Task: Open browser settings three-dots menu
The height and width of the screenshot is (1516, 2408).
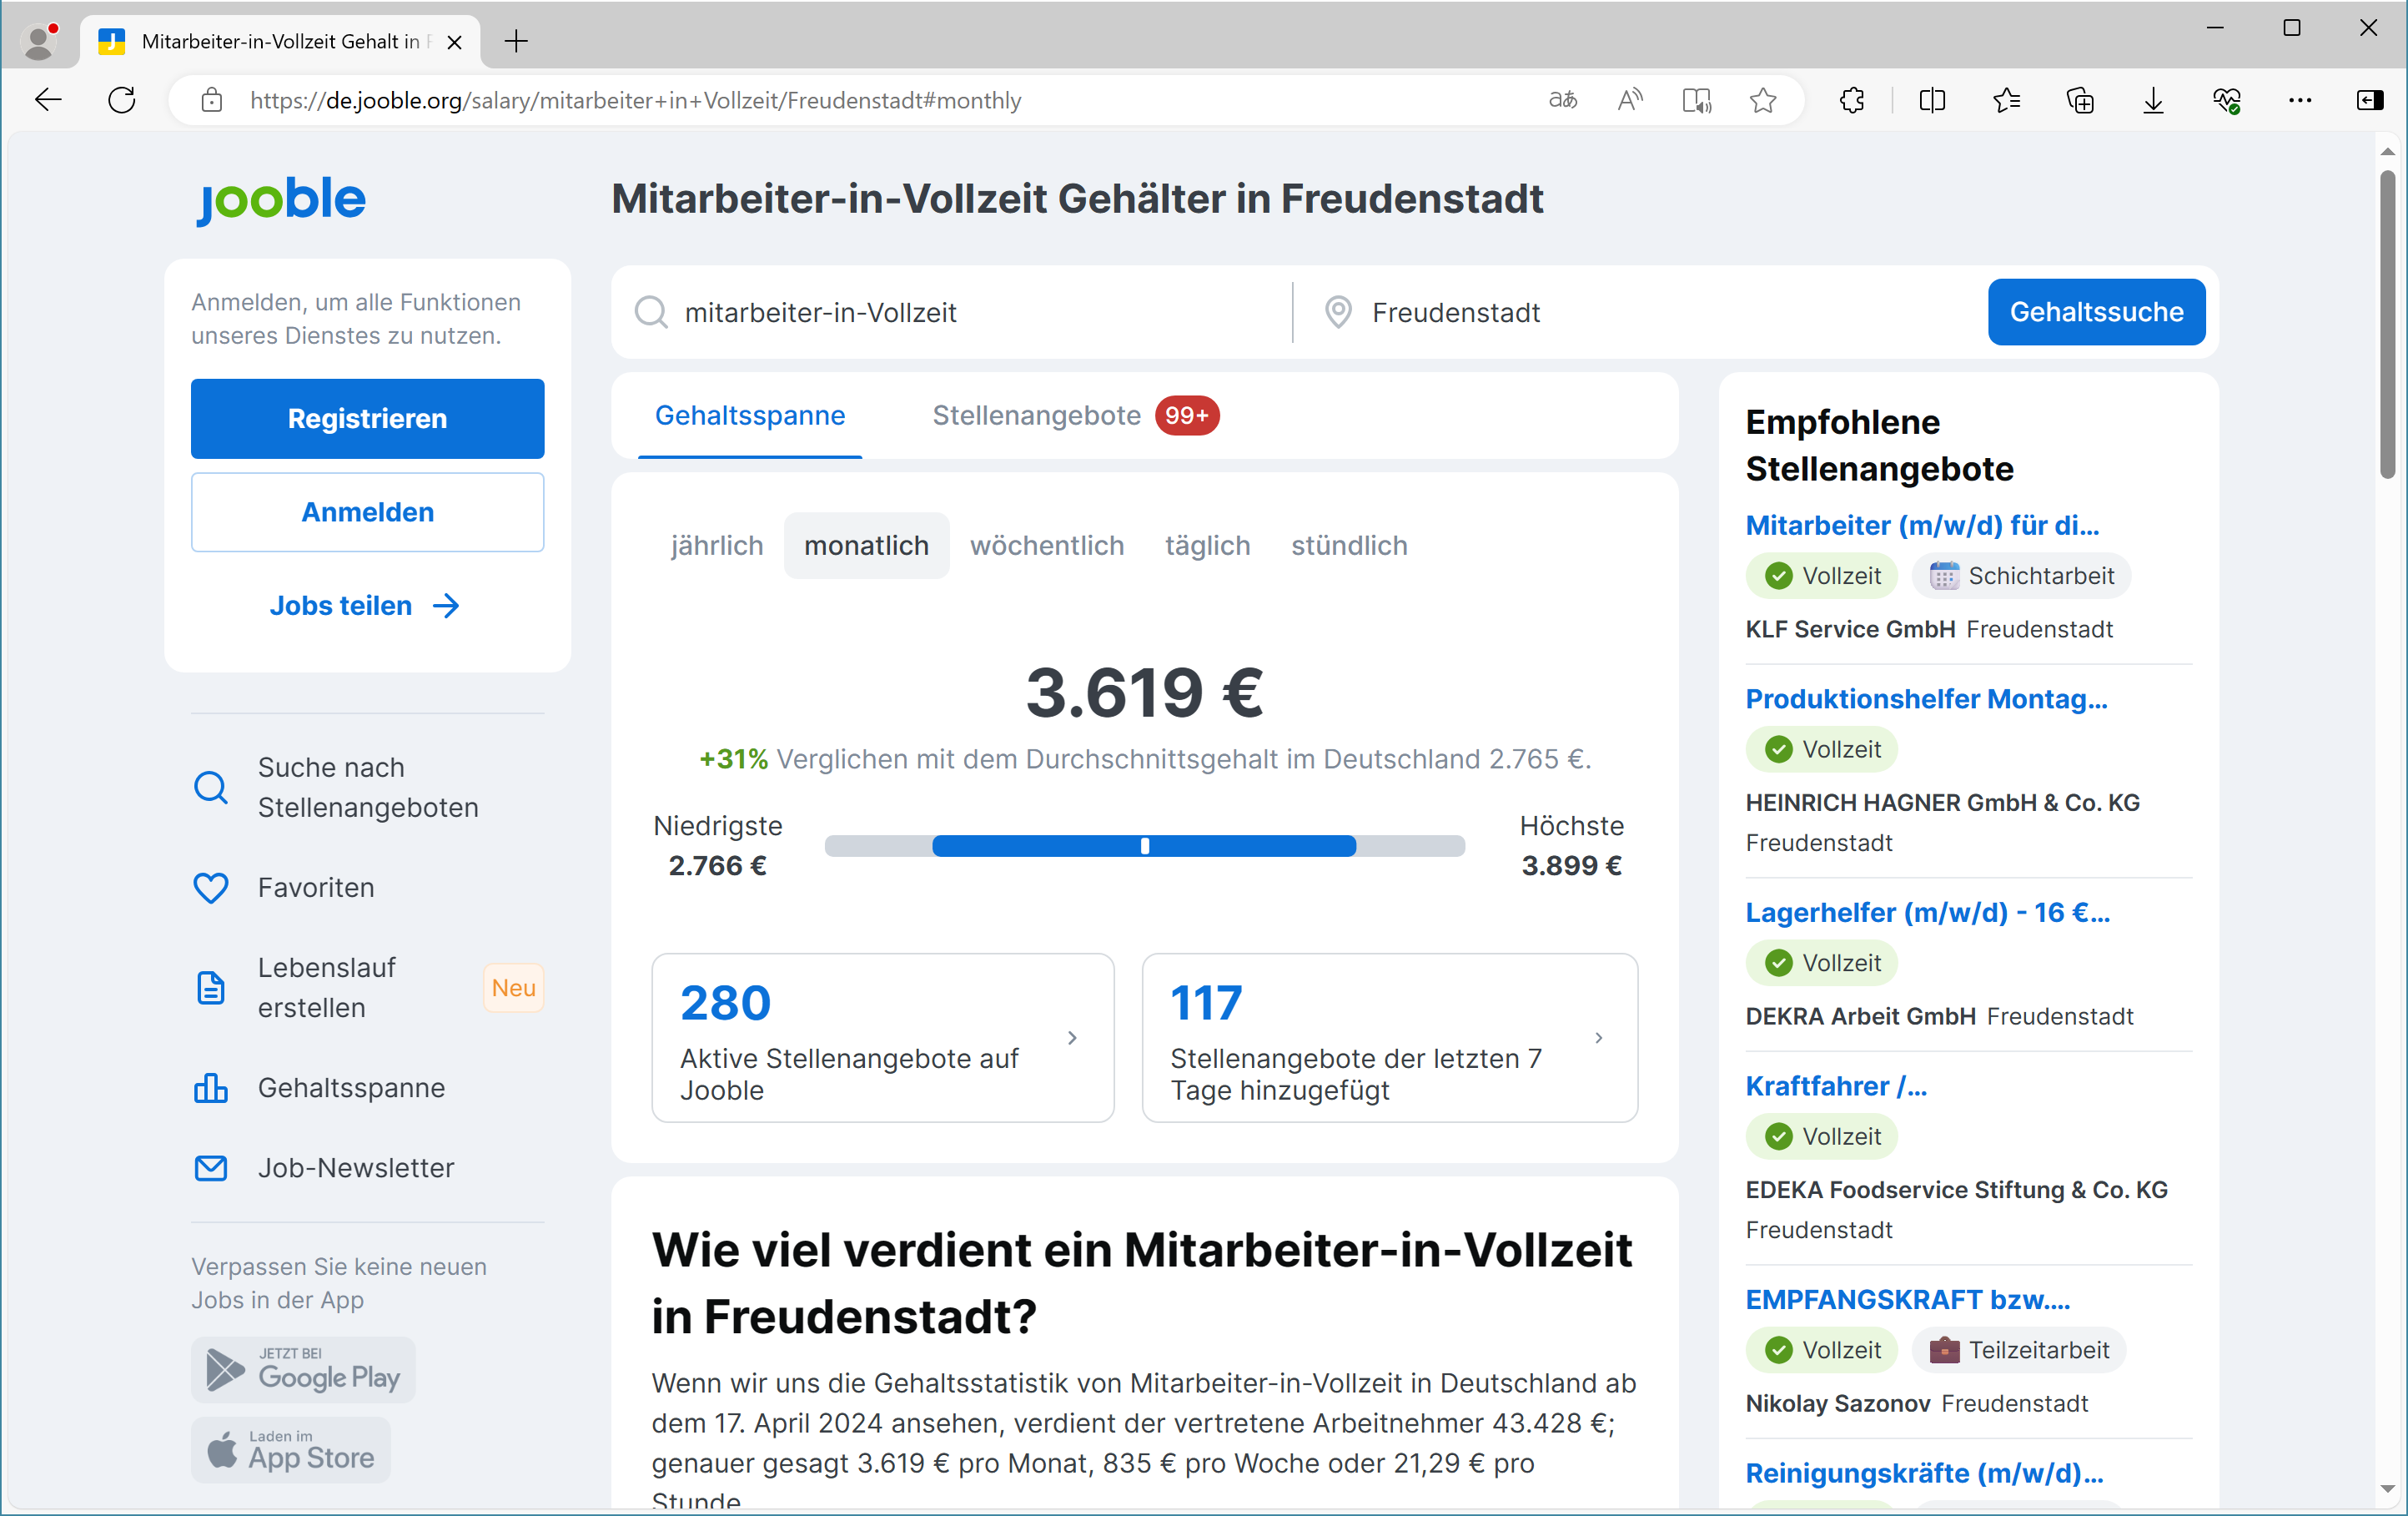Action: tap(2300, 100)
